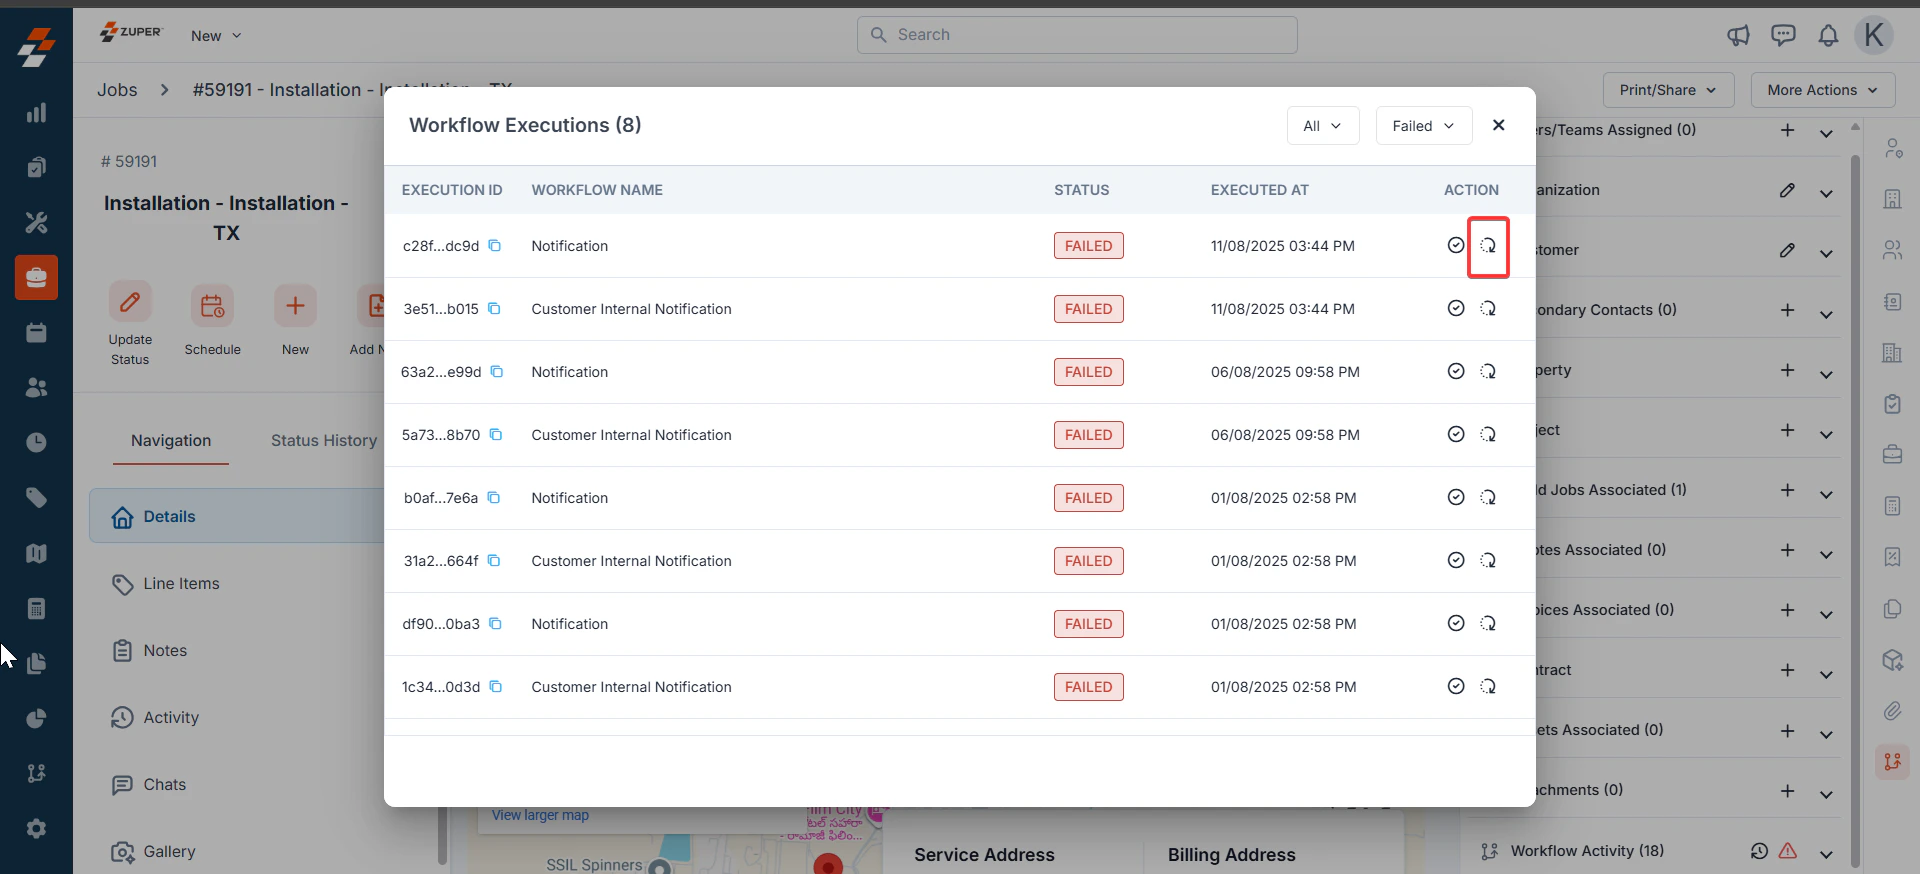Close the Workflow Executions dialog
The width and height of the screenshot is (1920, 874).
pos(1498,125)
